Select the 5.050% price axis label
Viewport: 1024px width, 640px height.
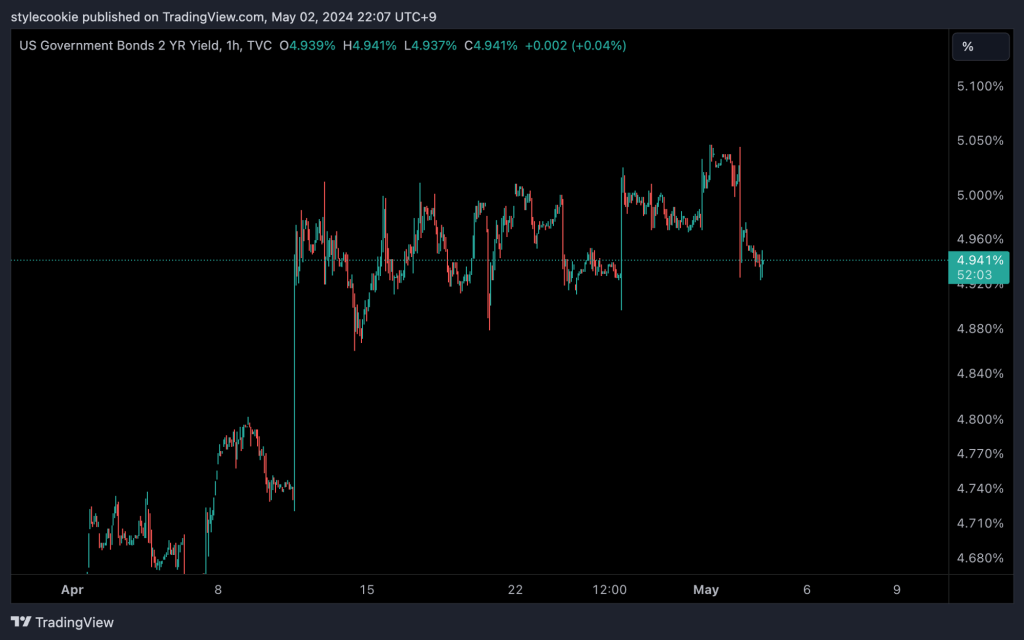click(979, 141)
